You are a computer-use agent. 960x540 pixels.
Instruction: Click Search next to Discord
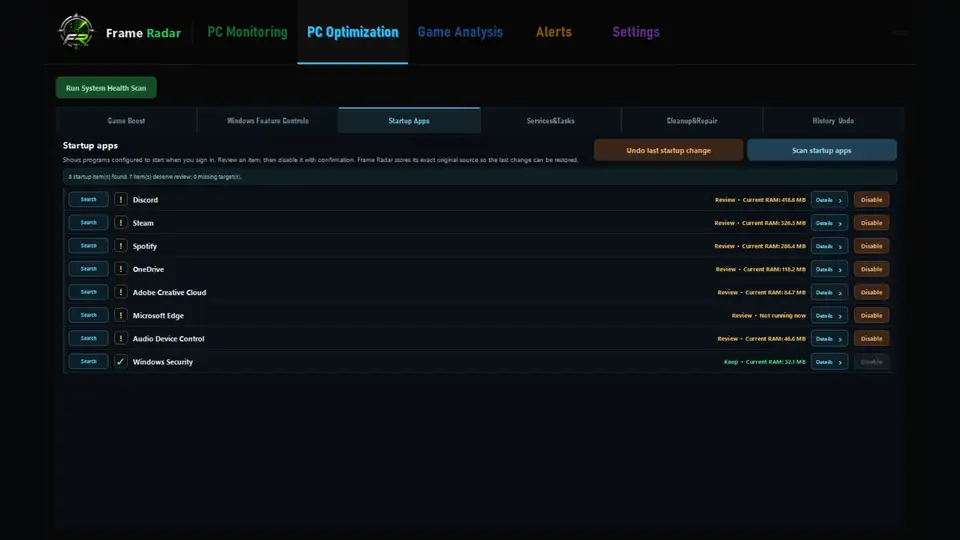[x=88, y=199]
